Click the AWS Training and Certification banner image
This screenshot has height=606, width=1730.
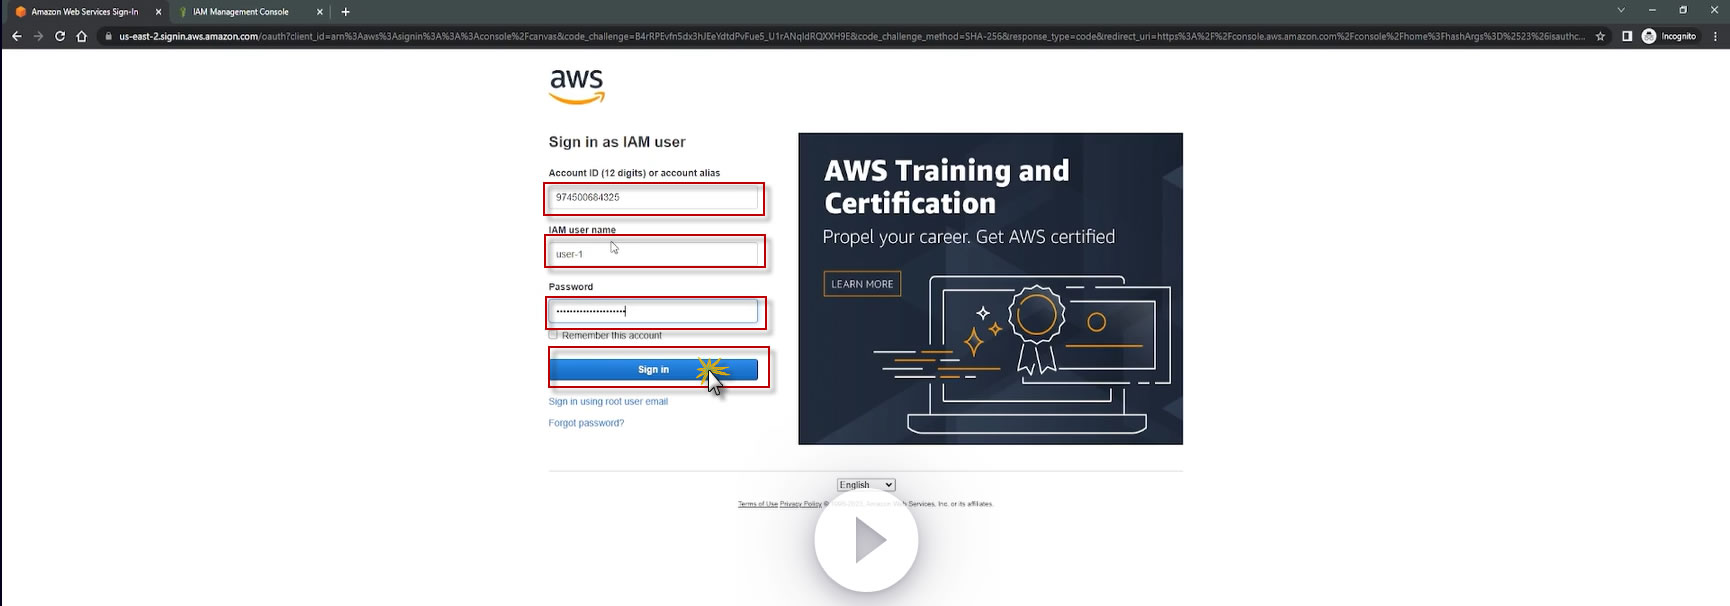[990, 289]
